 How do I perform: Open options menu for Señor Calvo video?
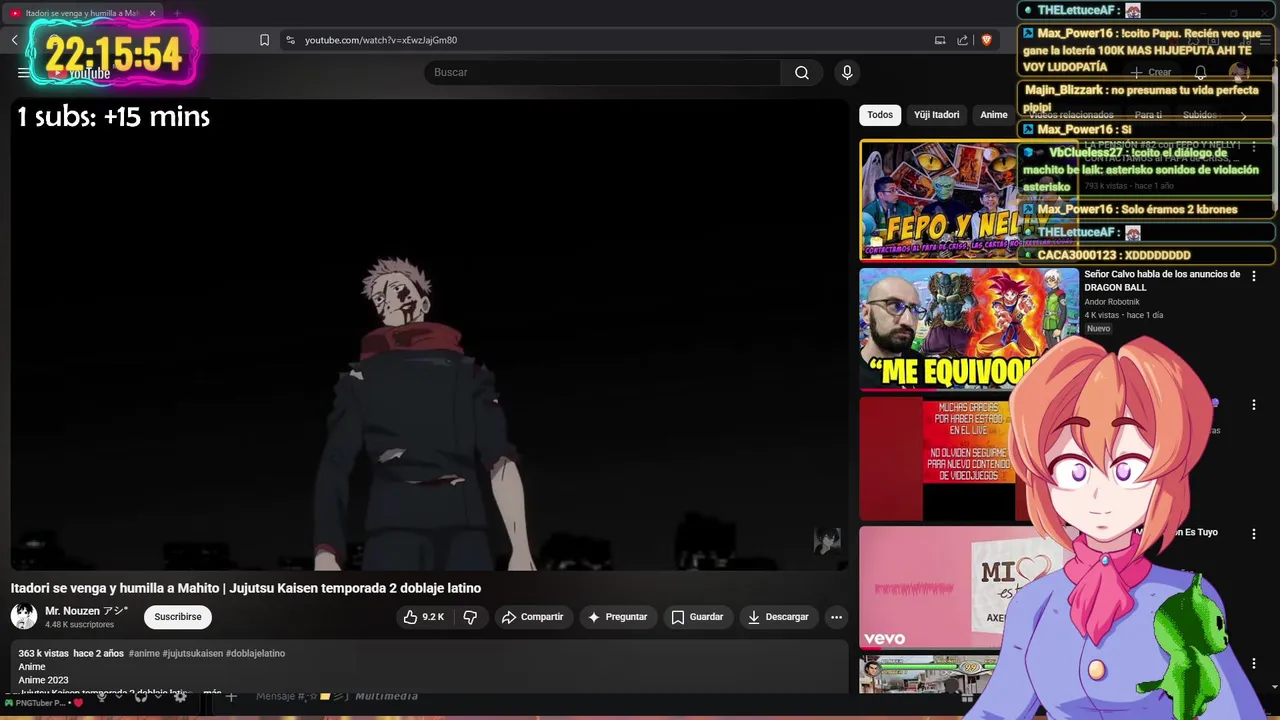[1253, 276]
